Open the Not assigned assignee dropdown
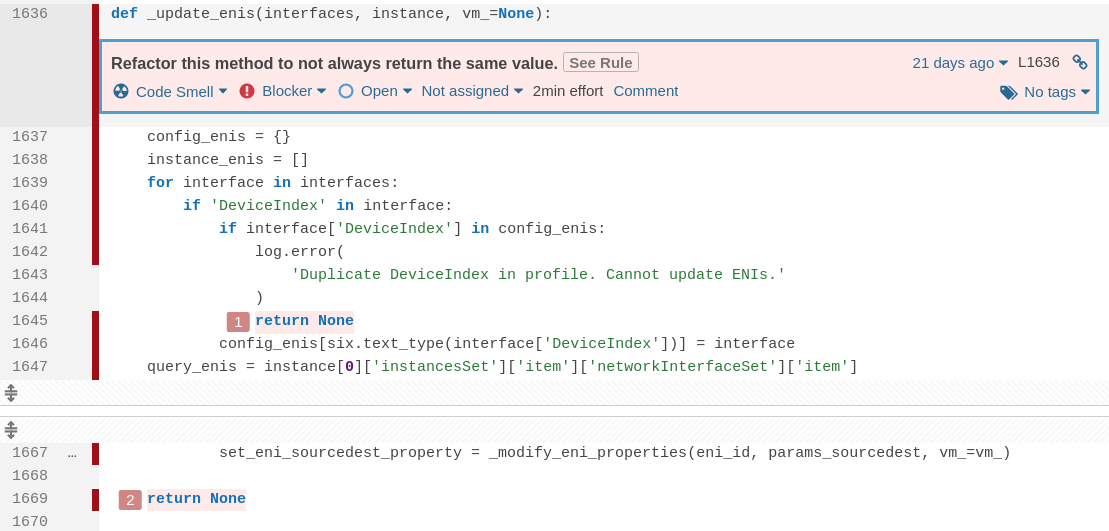 472,91
